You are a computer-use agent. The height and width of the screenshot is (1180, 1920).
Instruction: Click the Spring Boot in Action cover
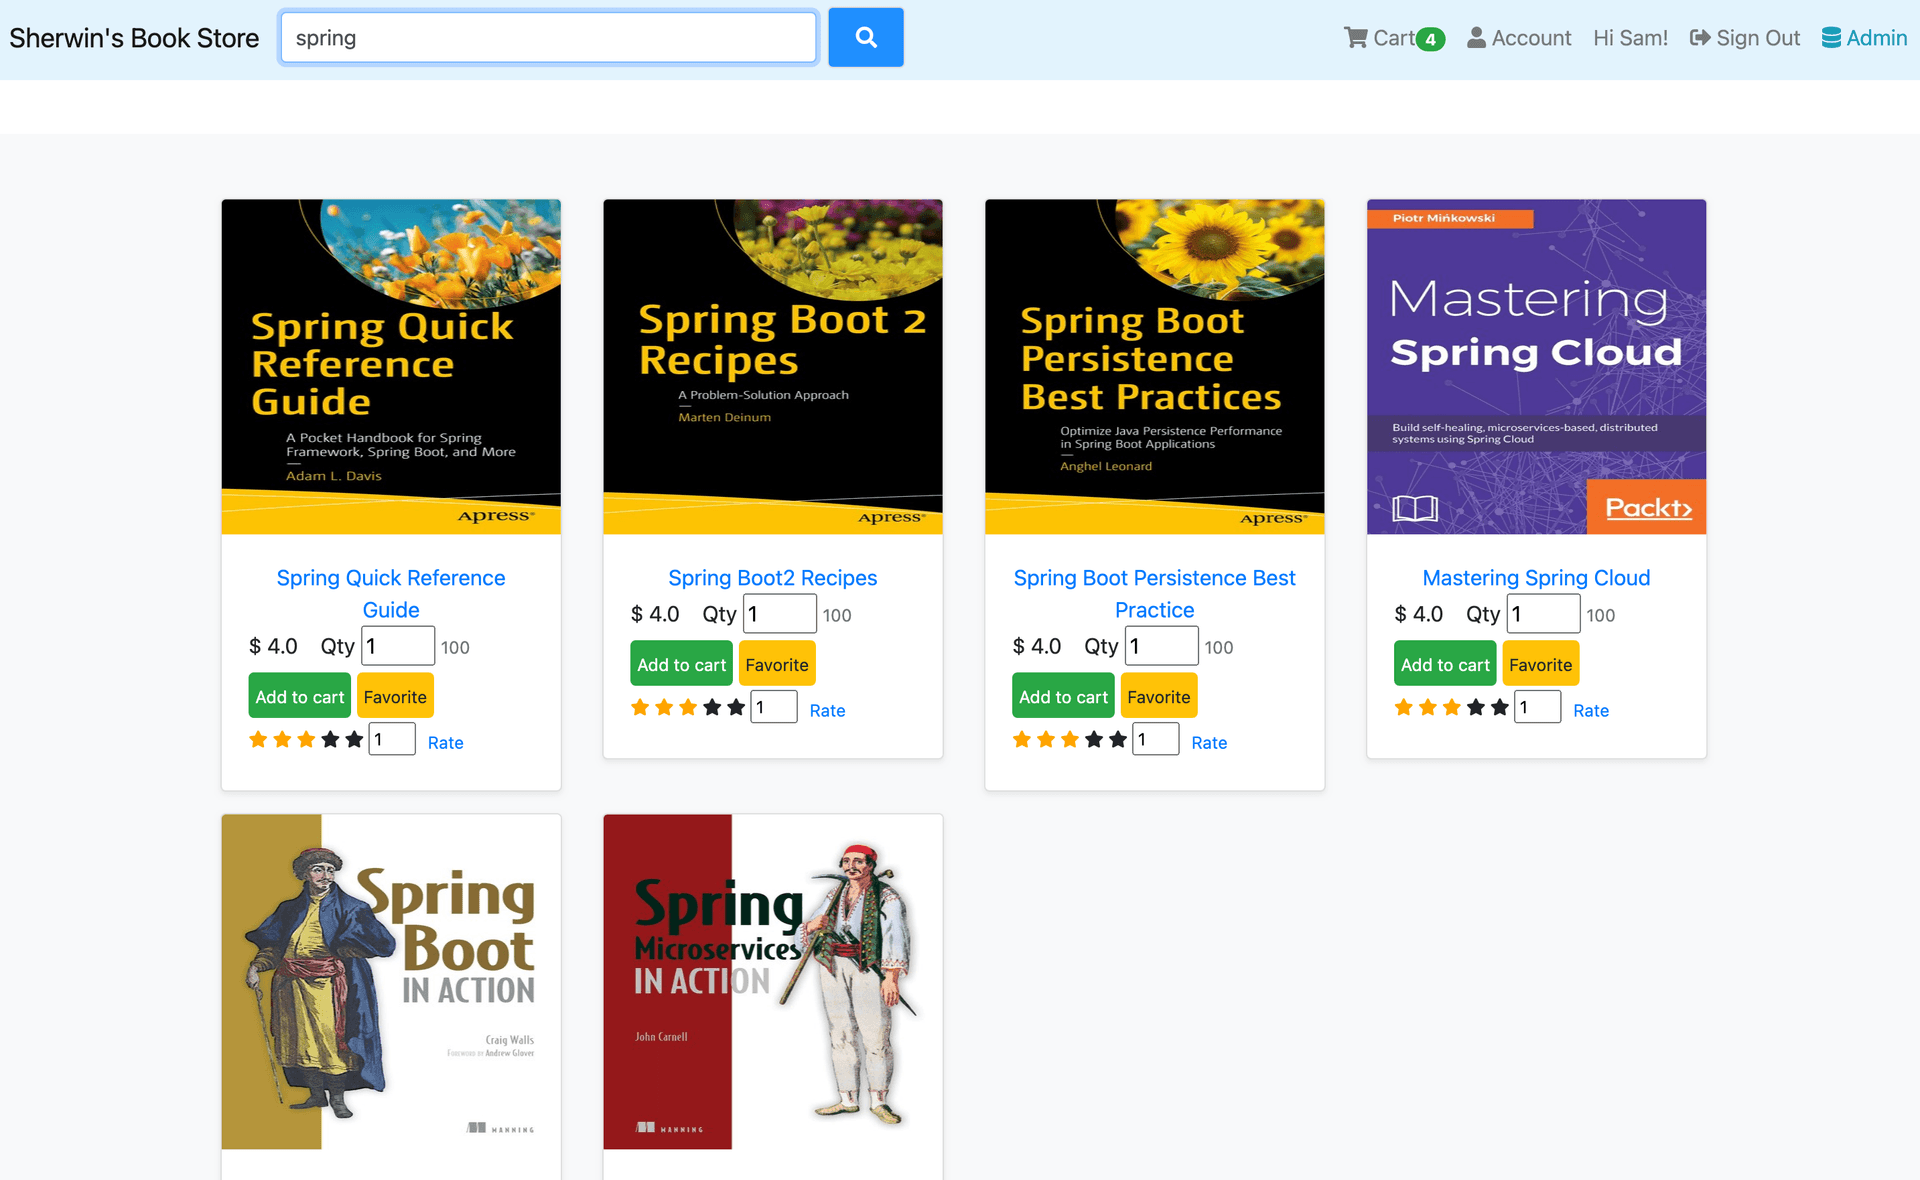[x=391, y=981]
